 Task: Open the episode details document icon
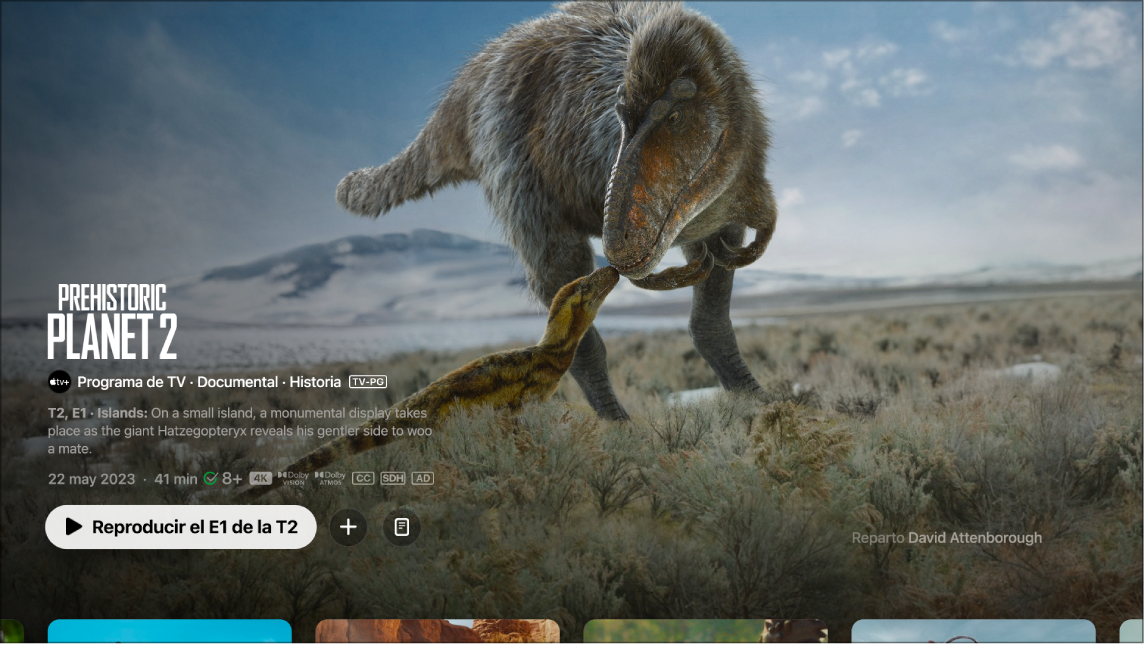click(x=402, y=527)
